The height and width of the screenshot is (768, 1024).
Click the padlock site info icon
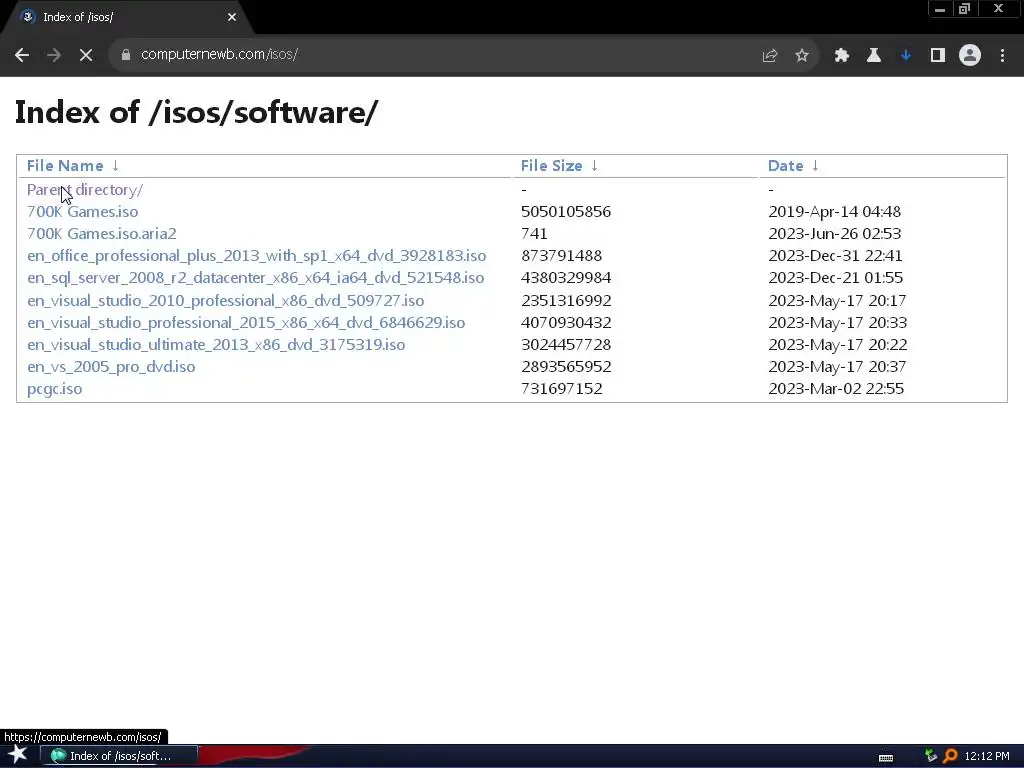coord(126,55)
